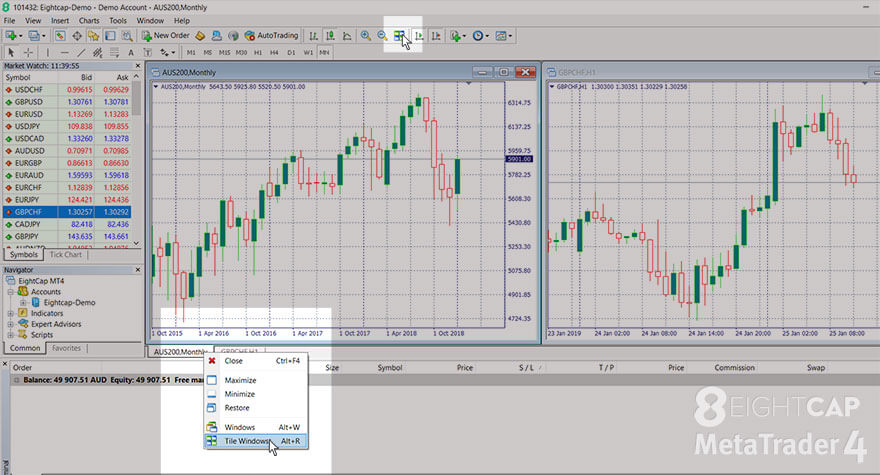Expand the Expert Advisors tree node
The width and height of the screenshot is (880, 475).
point(10,324)
